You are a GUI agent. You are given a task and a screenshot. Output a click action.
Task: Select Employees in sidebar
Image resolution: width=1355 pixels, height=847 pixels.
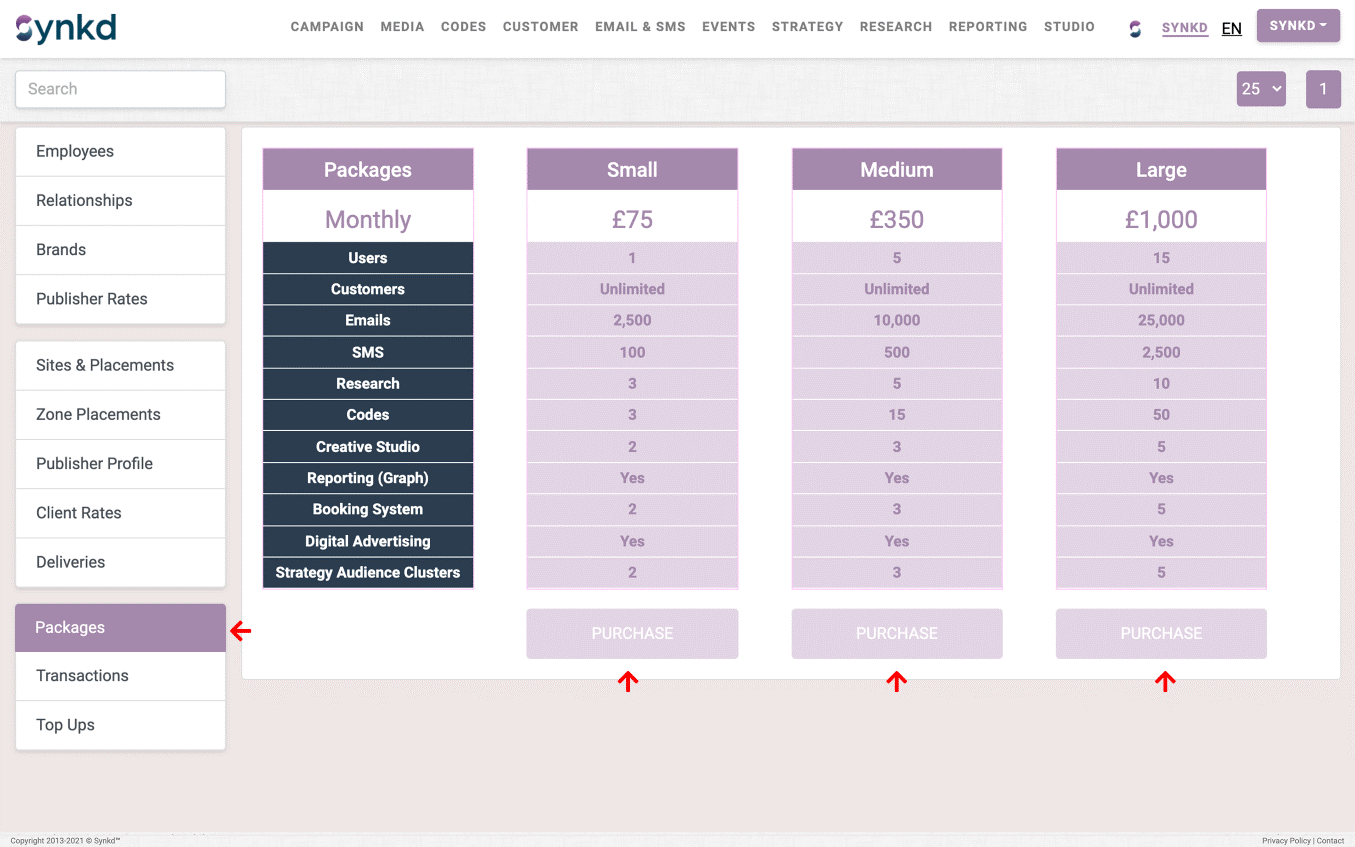pos(75,151)
